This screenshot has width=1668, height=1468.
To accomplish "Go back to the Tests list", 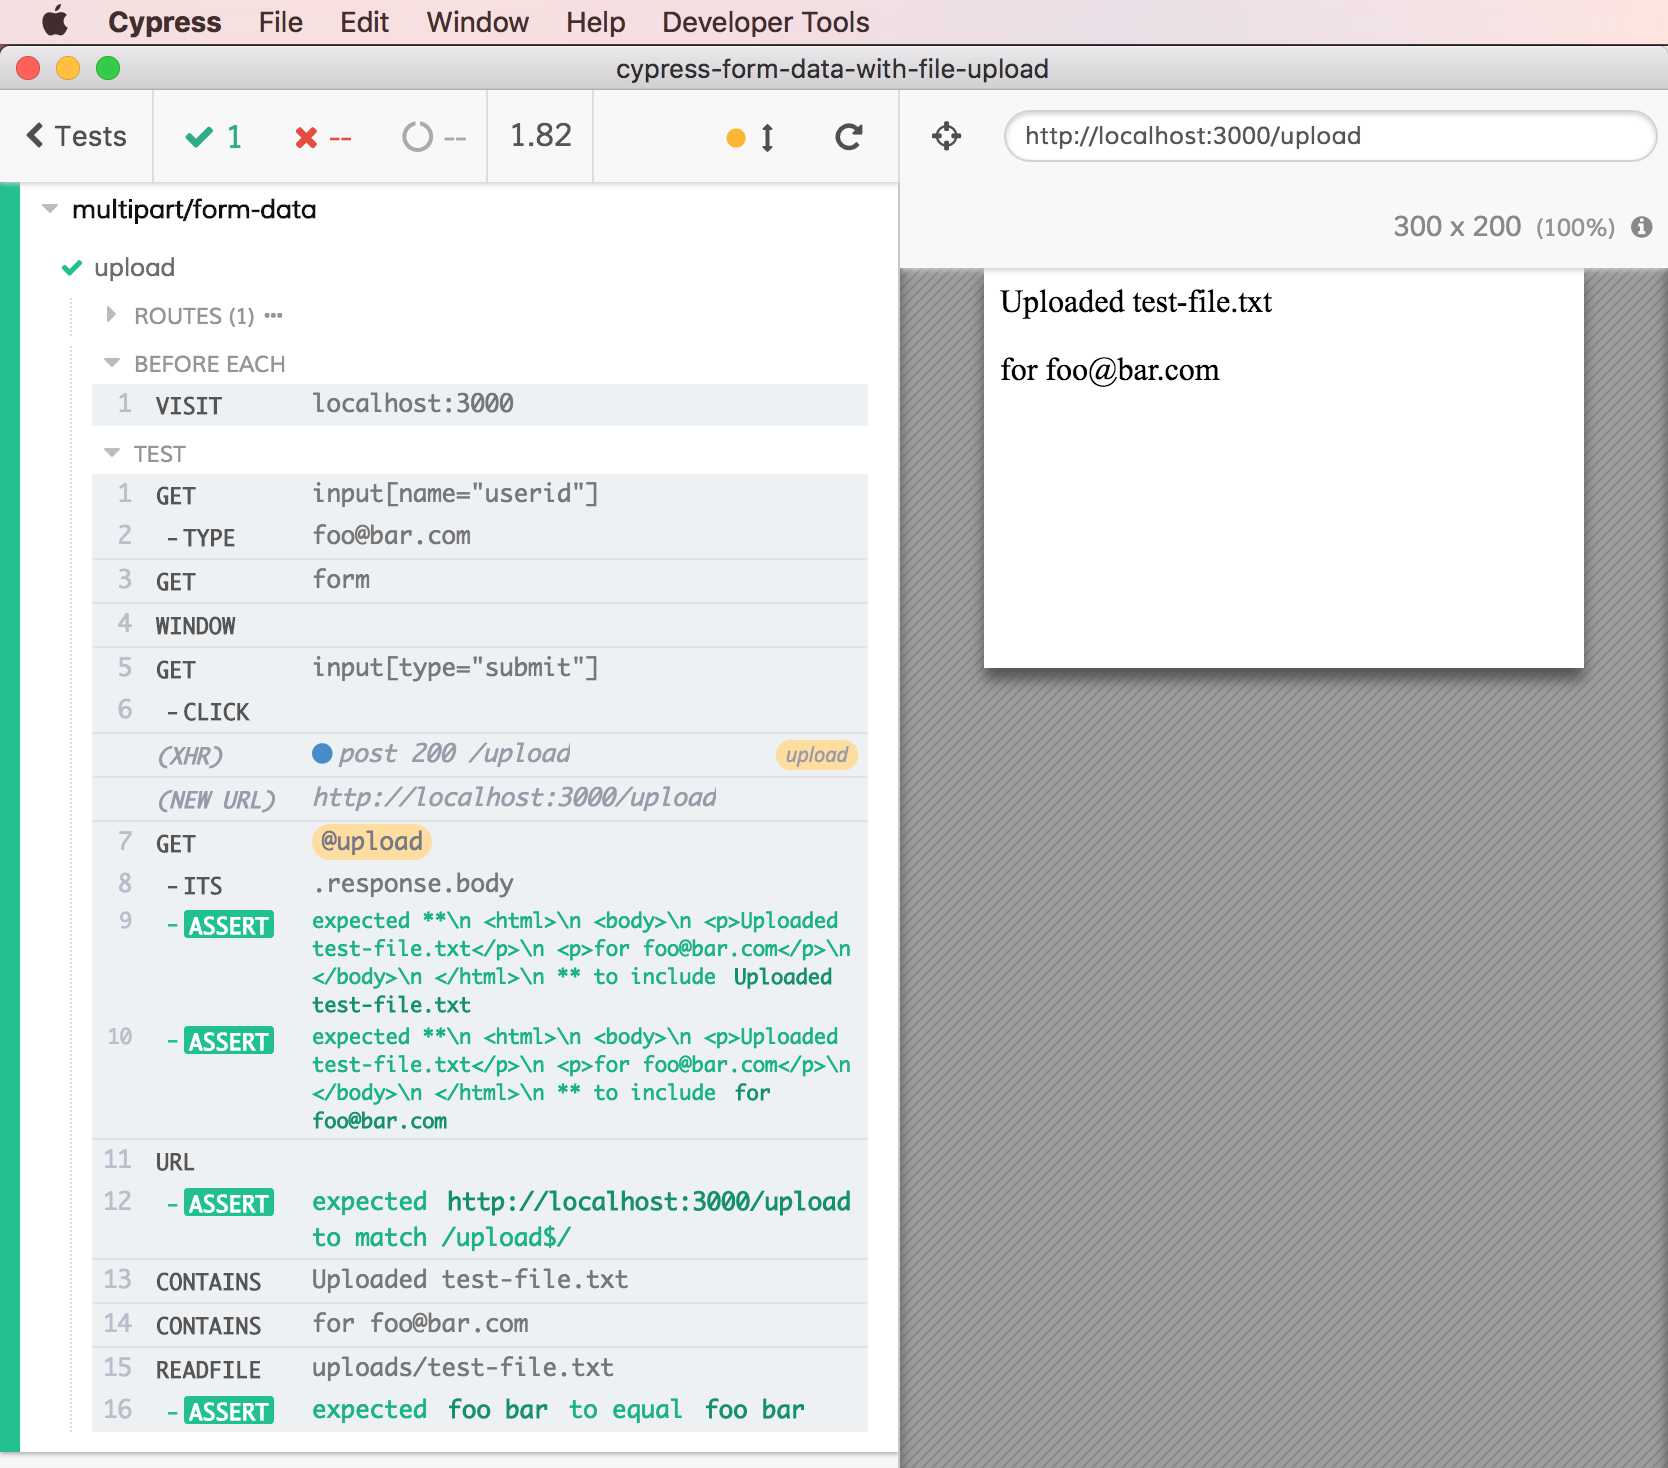I will [77, 136].
